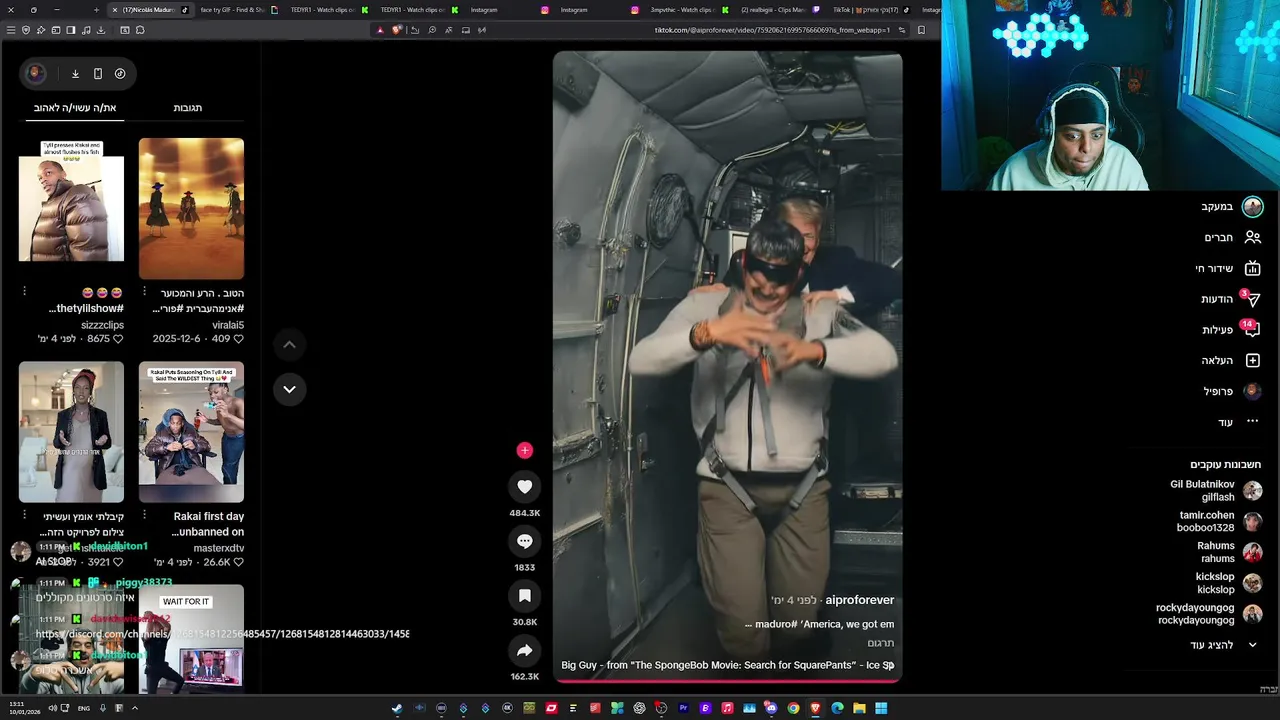Image resolution: width=1280 pixels, height=720 pixels.
Task: Switch to the תגובות comments tab
Action: (188, 108)
